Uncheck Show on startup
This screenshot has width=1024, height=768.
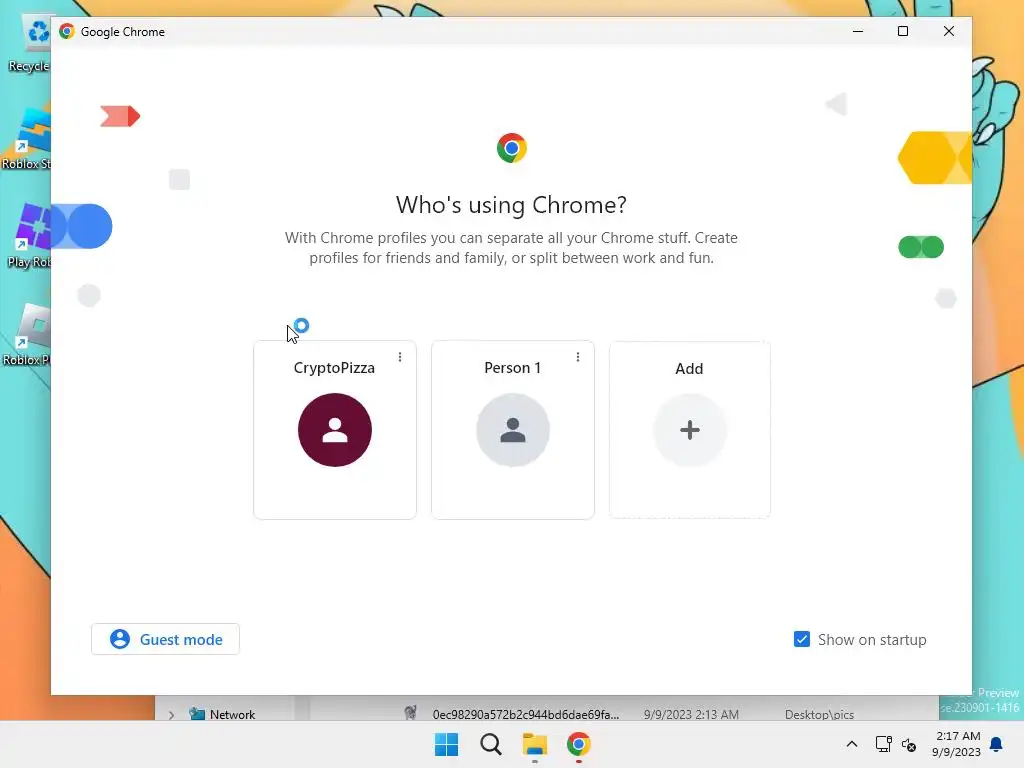click(x=801, y=639)
